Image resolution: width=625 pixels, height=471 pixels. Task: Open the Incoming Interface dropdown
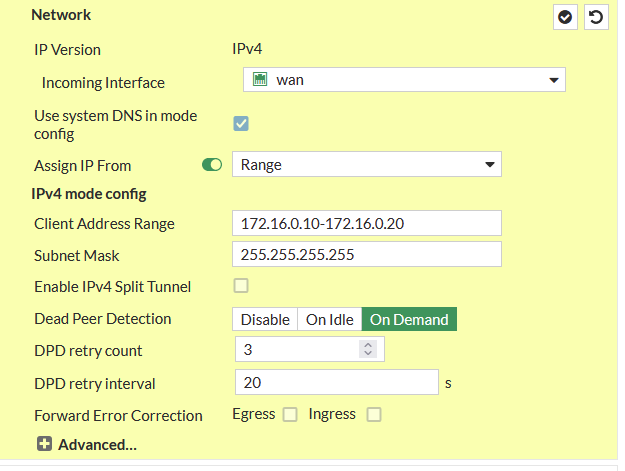pos(404,80)
